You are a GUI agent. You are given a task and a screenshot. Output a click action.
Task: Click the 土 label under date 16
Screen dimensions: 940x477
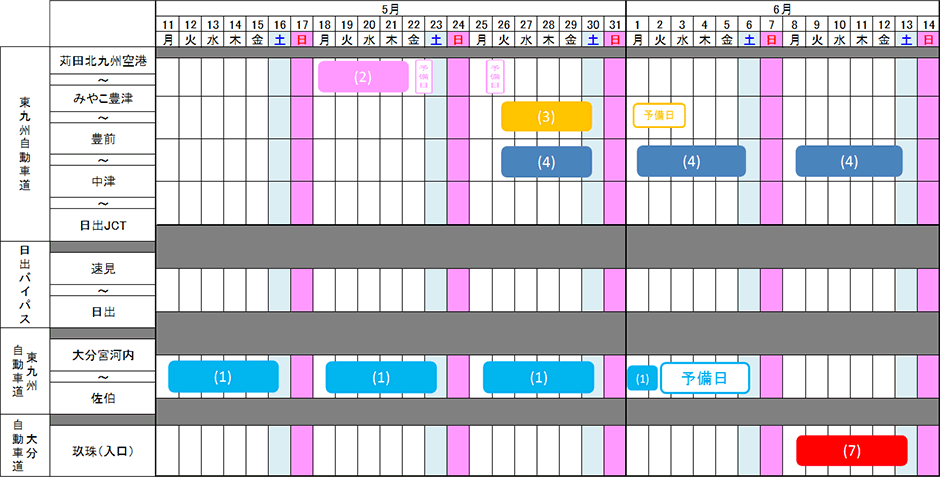point(280,40)
